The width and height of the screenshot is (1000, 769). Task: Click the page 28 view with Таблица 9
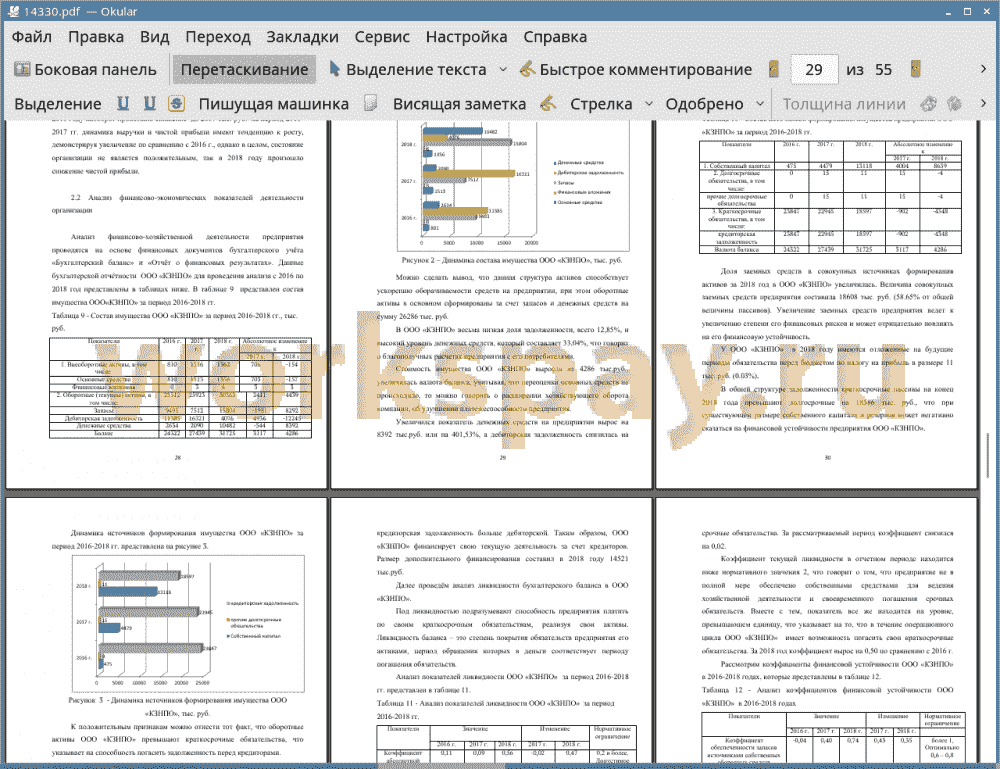166,305
